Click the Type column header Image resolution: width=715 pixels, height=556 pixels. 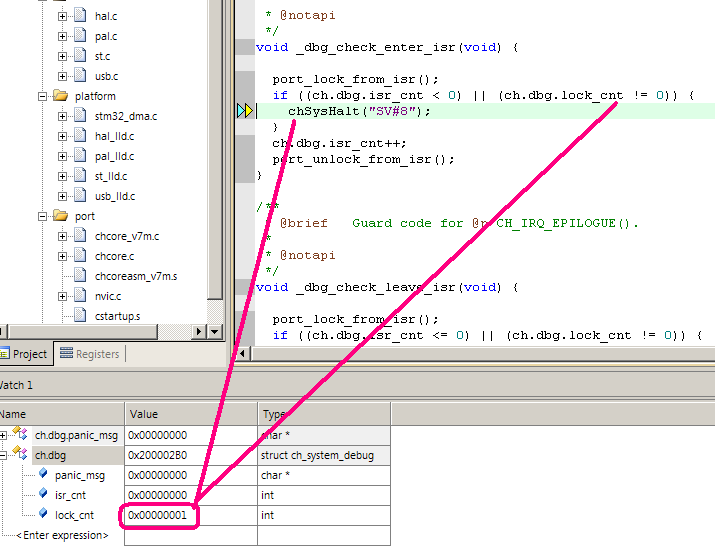(x=324, y=414)
